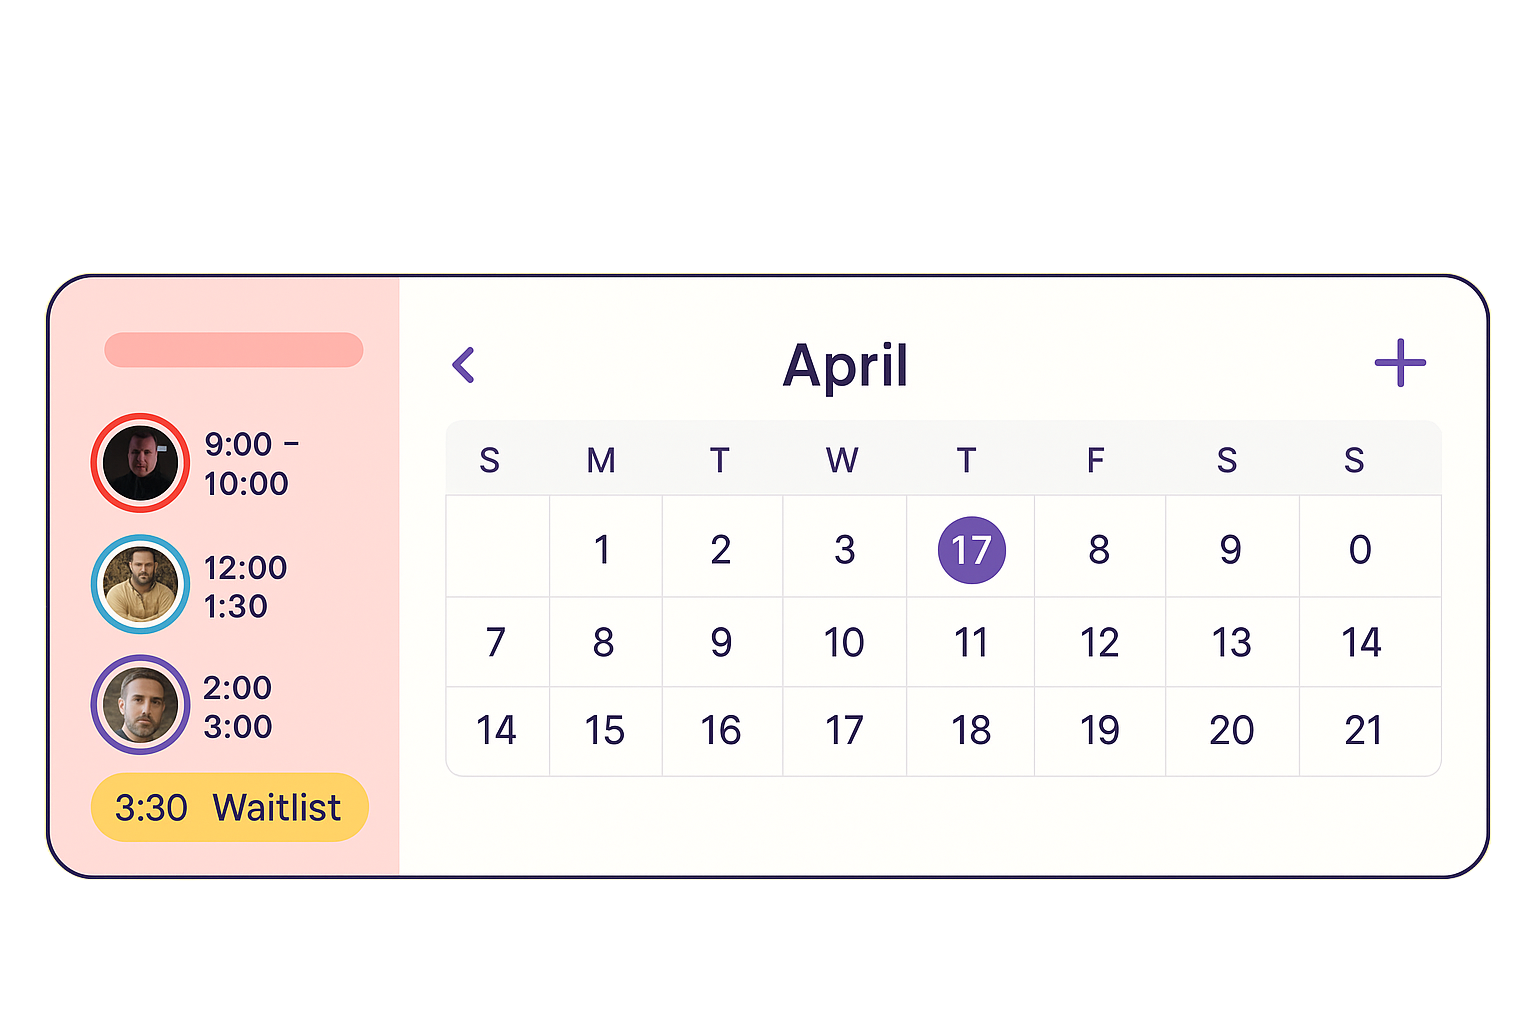Select the 12:00 1:30 time slot
Screen dimensions: 1536x1024
point(245,587)
